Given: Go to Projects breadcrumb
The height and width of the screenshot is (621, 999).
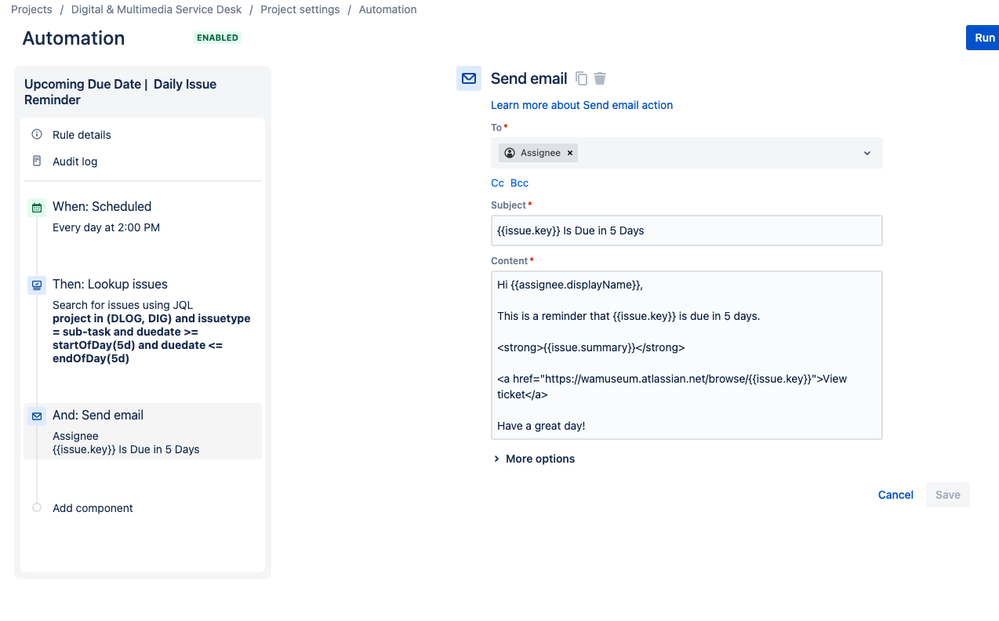Looking at the screenshot, I should coord(31,10).
